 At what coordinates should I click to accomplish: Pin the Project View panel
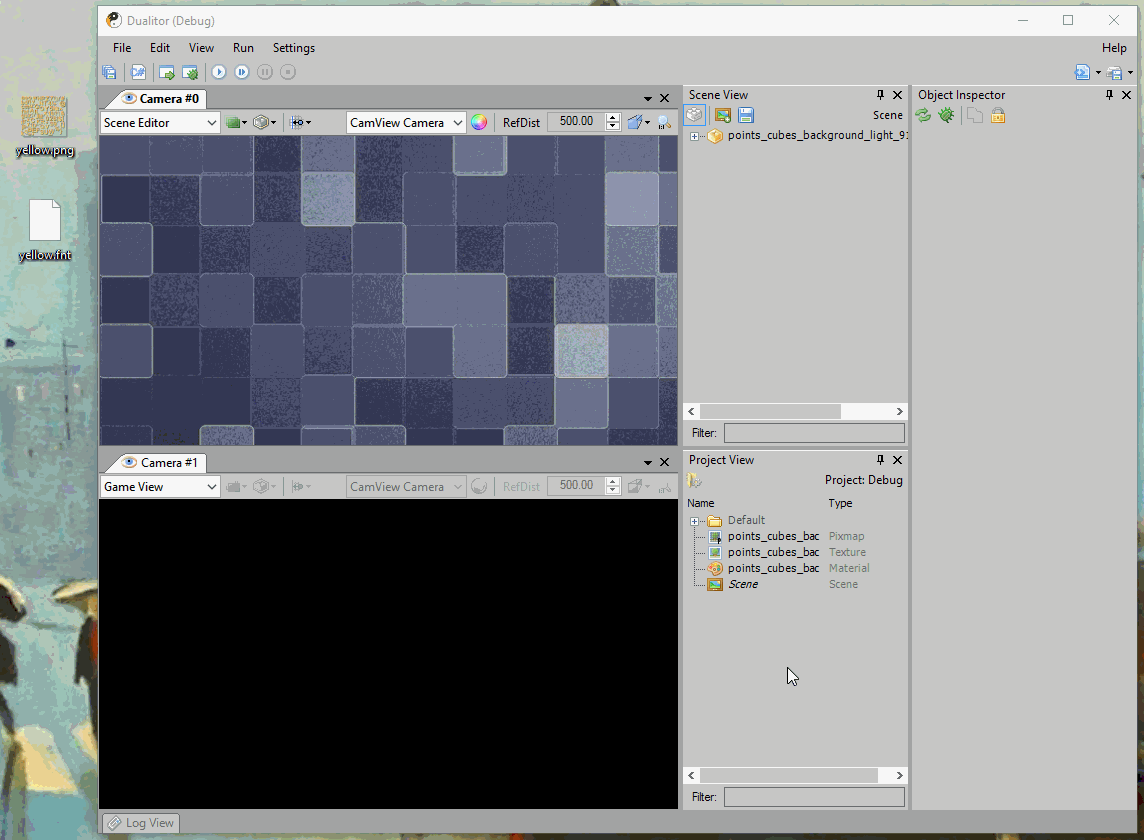[x=880, y=460]
